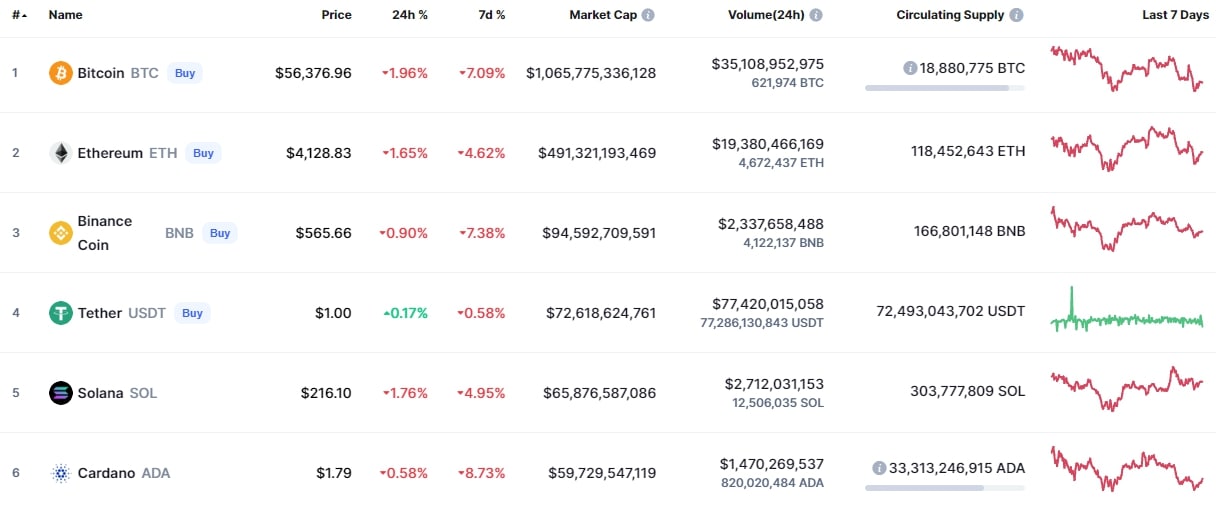Sort by the 7d % column header
The width and height of the screenshot is (1216, 511).
[490, 15]
